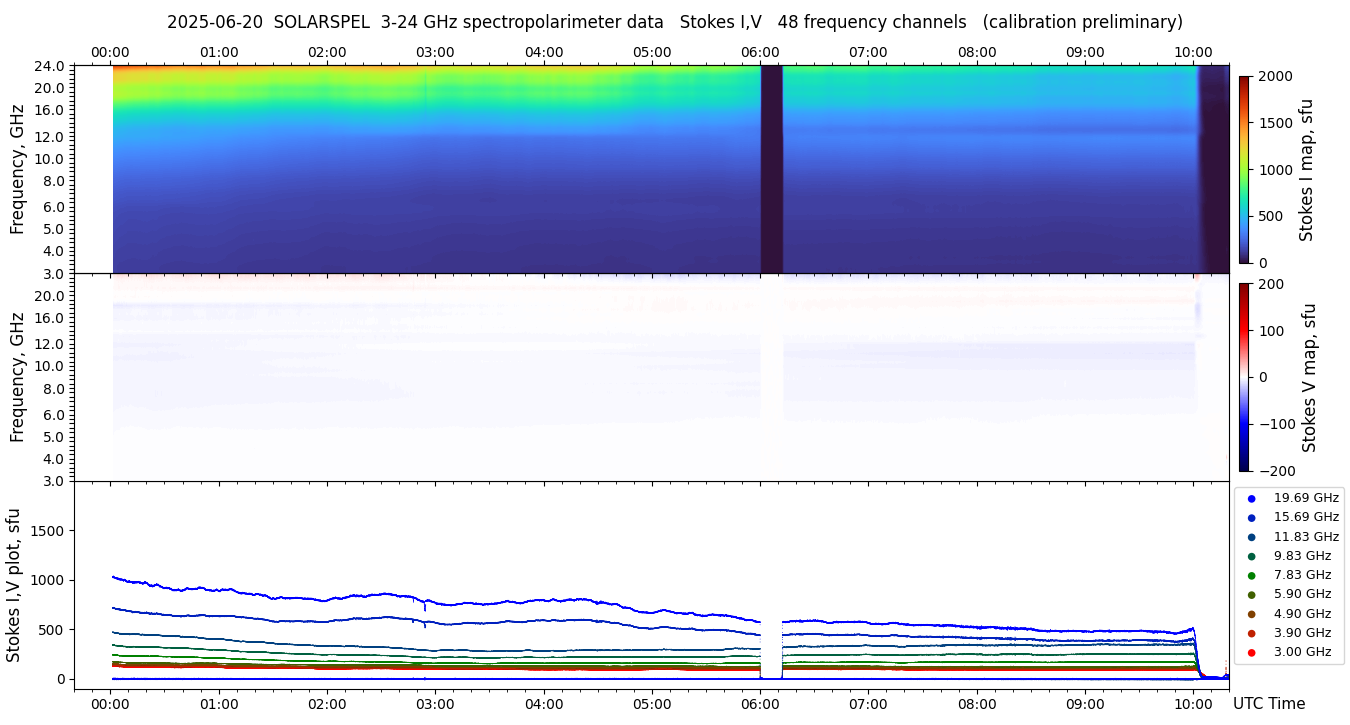Screen dimensions: 1350x725
Task: Click the 03:00 tick on top time axis
Action: click(x=435, y=62)
